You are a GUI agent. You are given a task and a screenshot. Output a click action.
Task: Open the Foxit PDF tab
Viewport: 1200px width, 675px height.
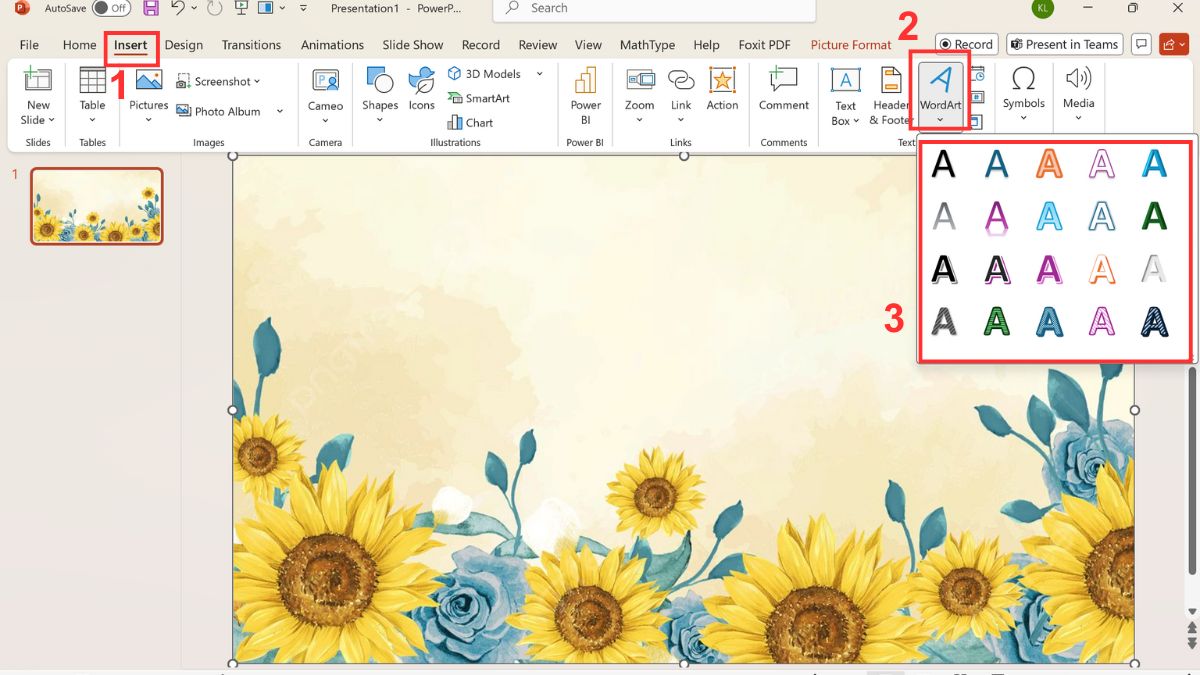click(764, 45)
